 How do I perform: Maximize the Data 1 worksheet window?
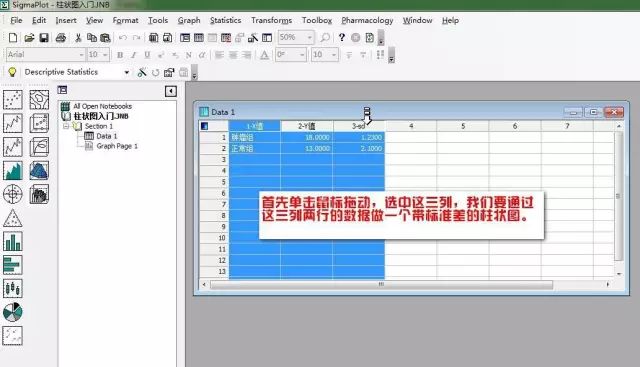593,112
